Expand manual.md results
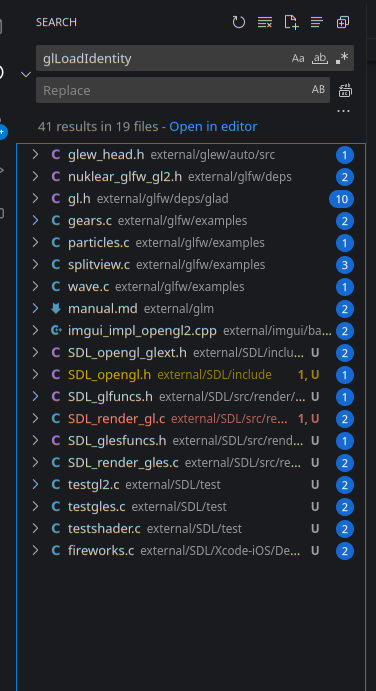The height and width of the screenshot is (691, 376). pyautogui.click(x=35, y=308)
